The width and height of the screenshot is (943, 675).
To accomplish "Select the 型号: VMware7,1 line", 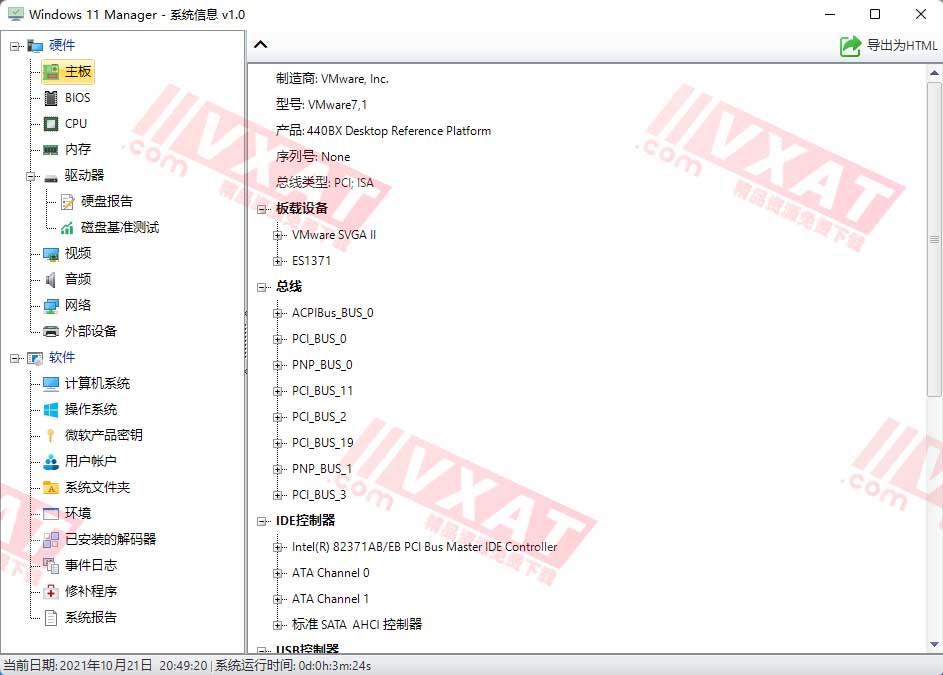I will pos(321,105).
